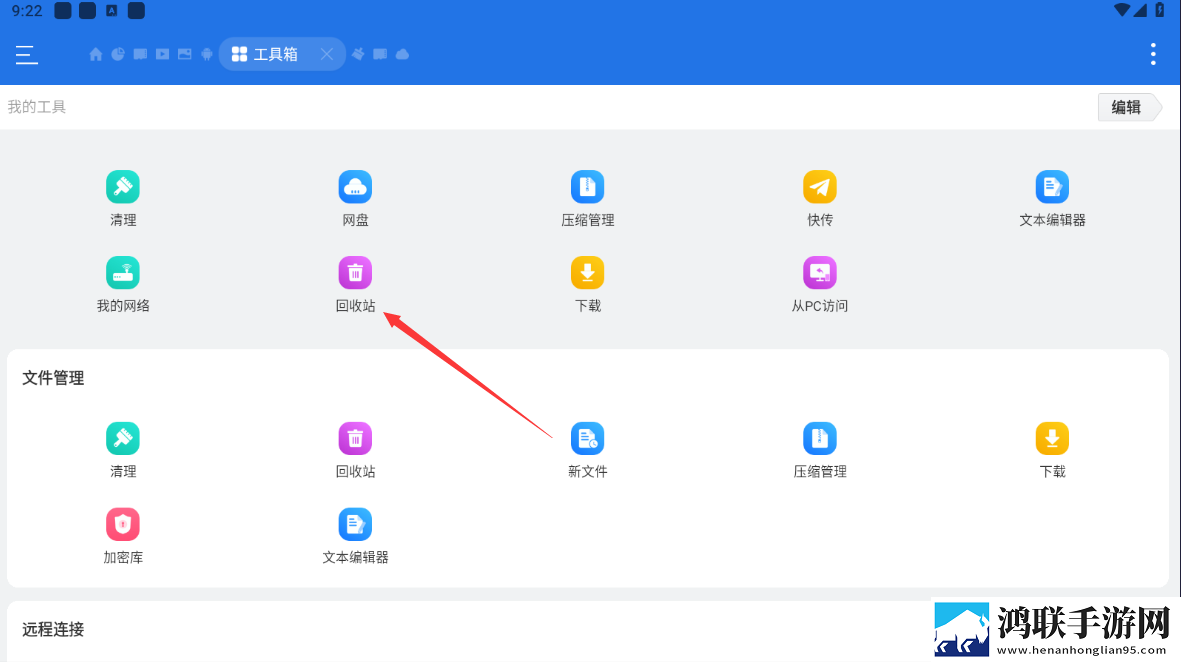Open the 从PC访问 tool

(x=820, y=285)
